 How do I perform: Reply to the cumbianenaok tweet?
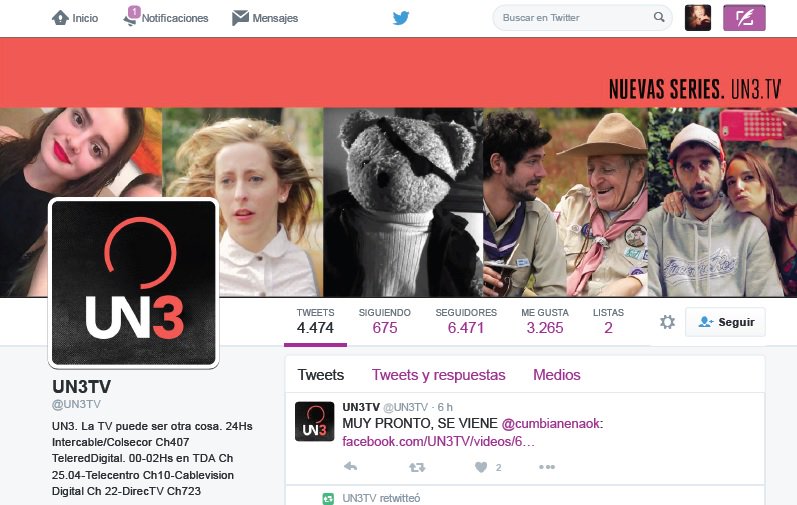[x=350, y=466]
